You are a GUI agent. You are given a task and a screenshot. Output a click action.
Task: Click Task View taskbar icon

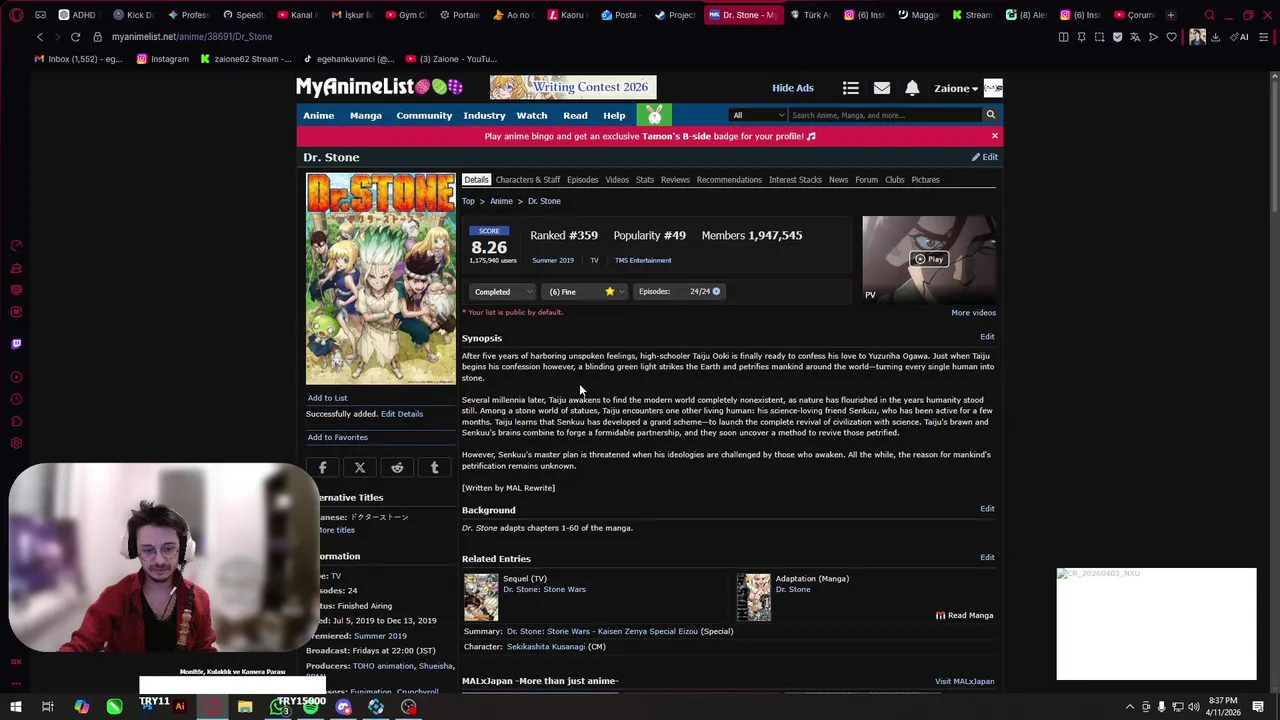pyautogui.click(x=48, y=707)
